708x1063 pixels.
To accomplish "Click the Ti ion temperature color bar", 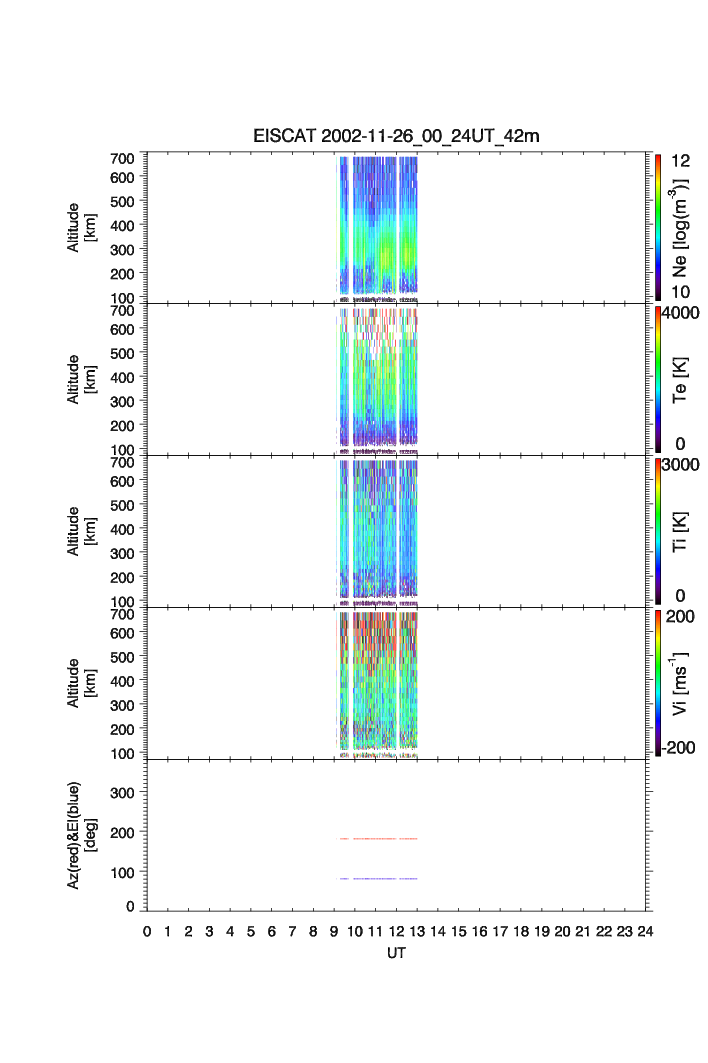I will click(x=658, y=531).
